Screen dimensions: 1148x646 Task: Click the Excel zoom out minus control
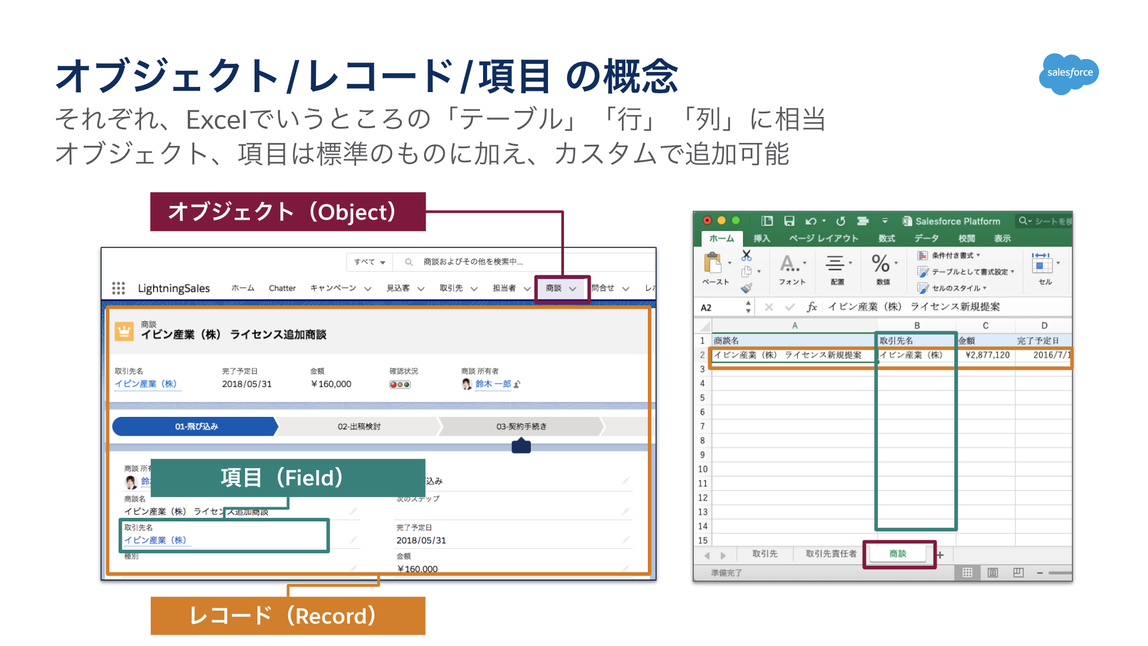pyautogui.click(x=1040, y=573)
